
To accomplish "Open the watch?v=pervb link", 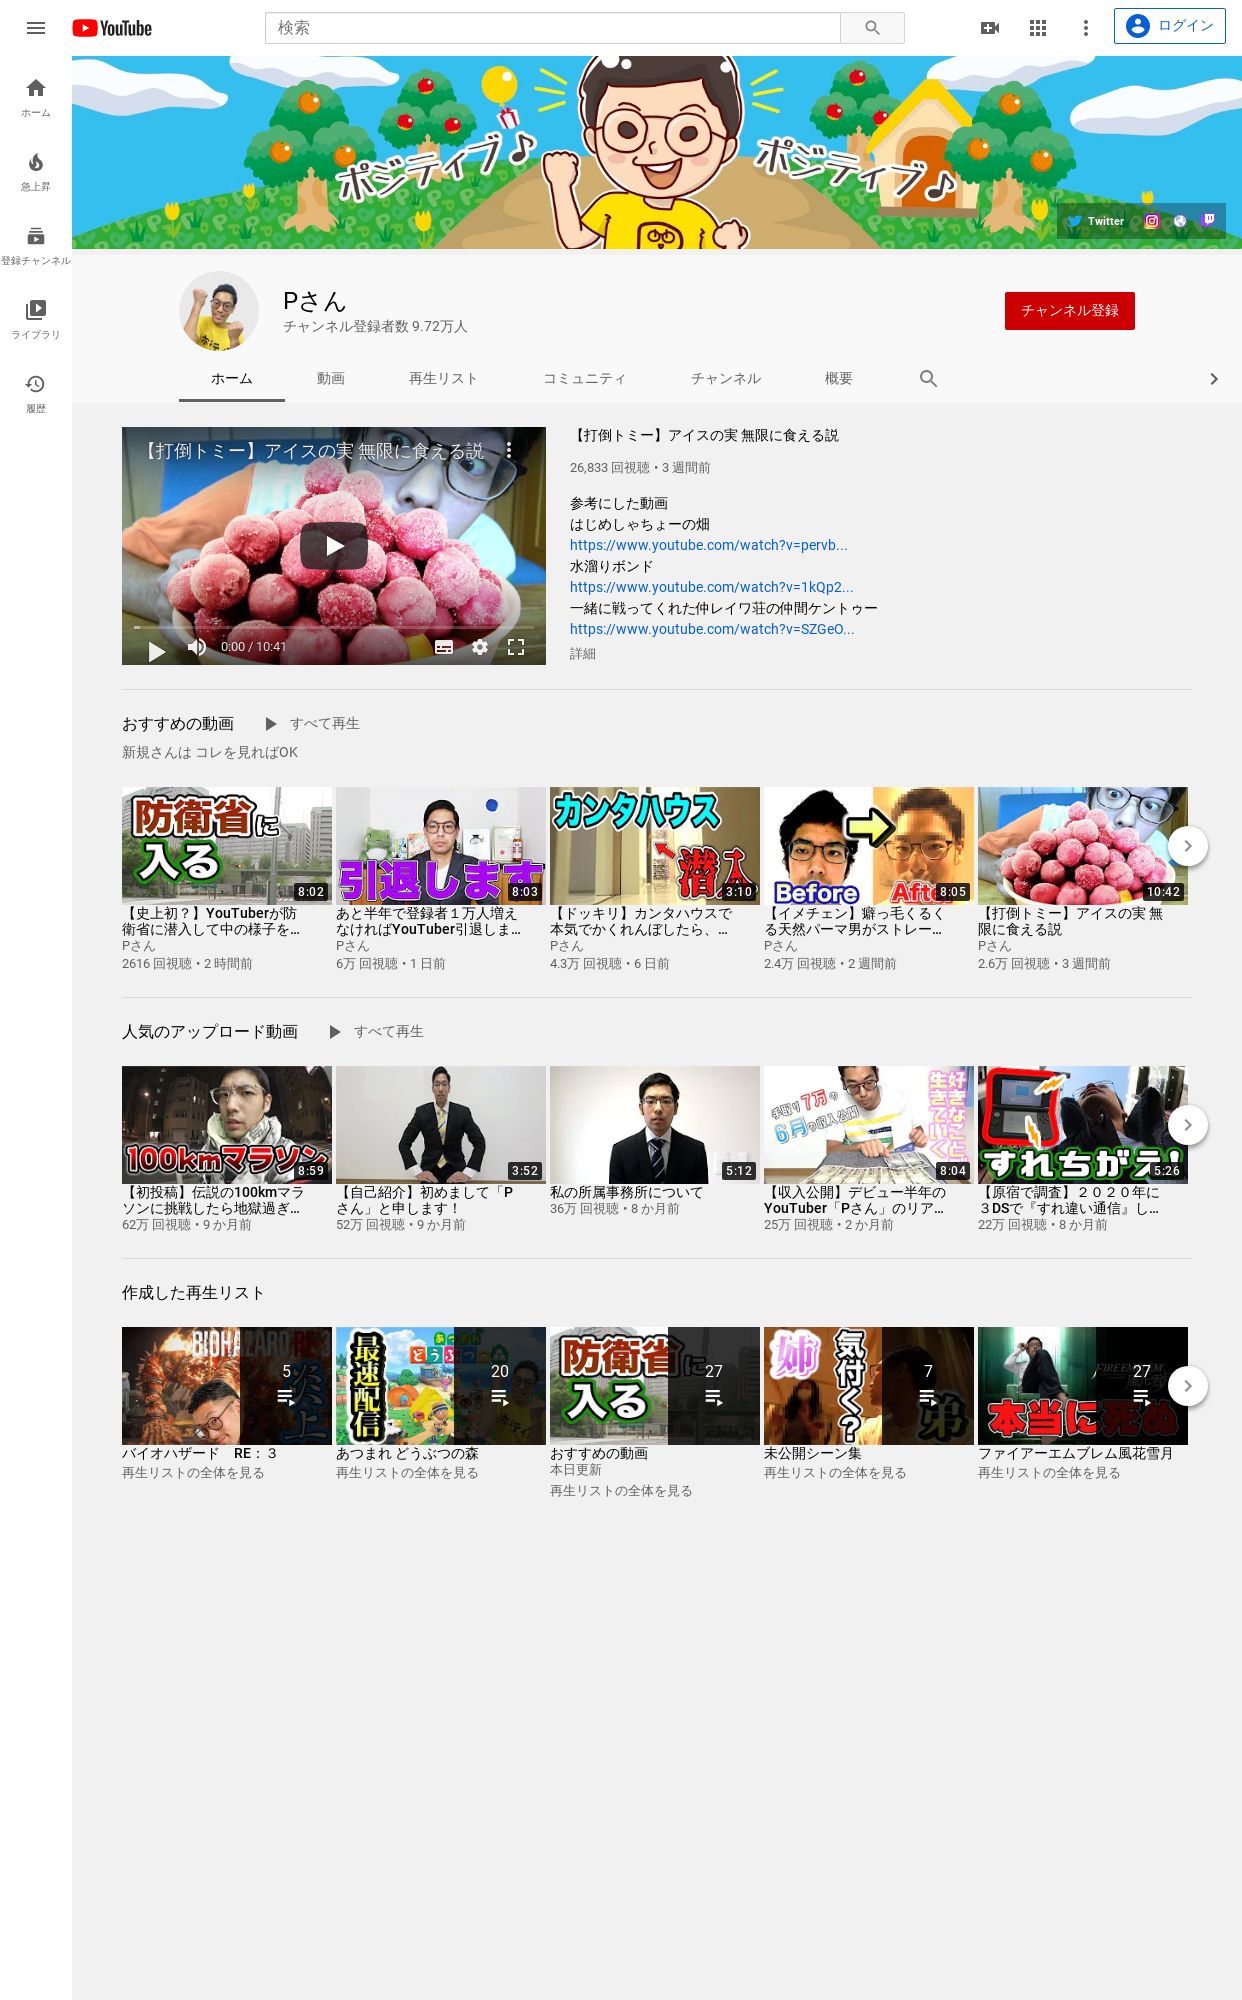I will point(709,545).
